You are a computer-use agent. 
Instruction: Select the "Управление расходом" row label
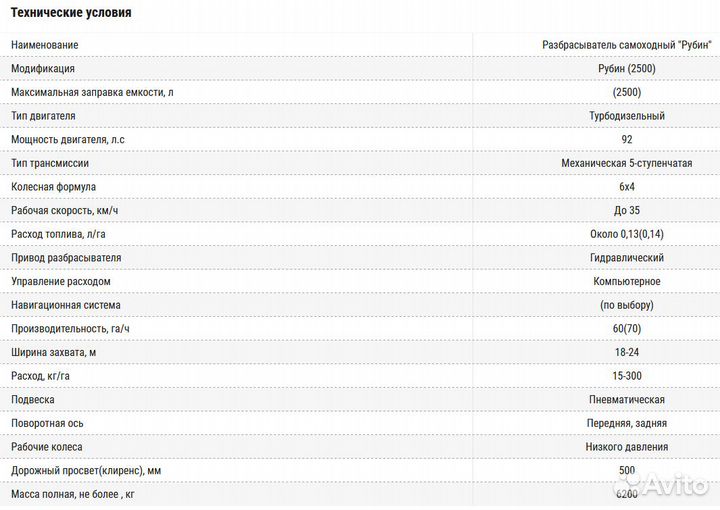pos(60,282)
